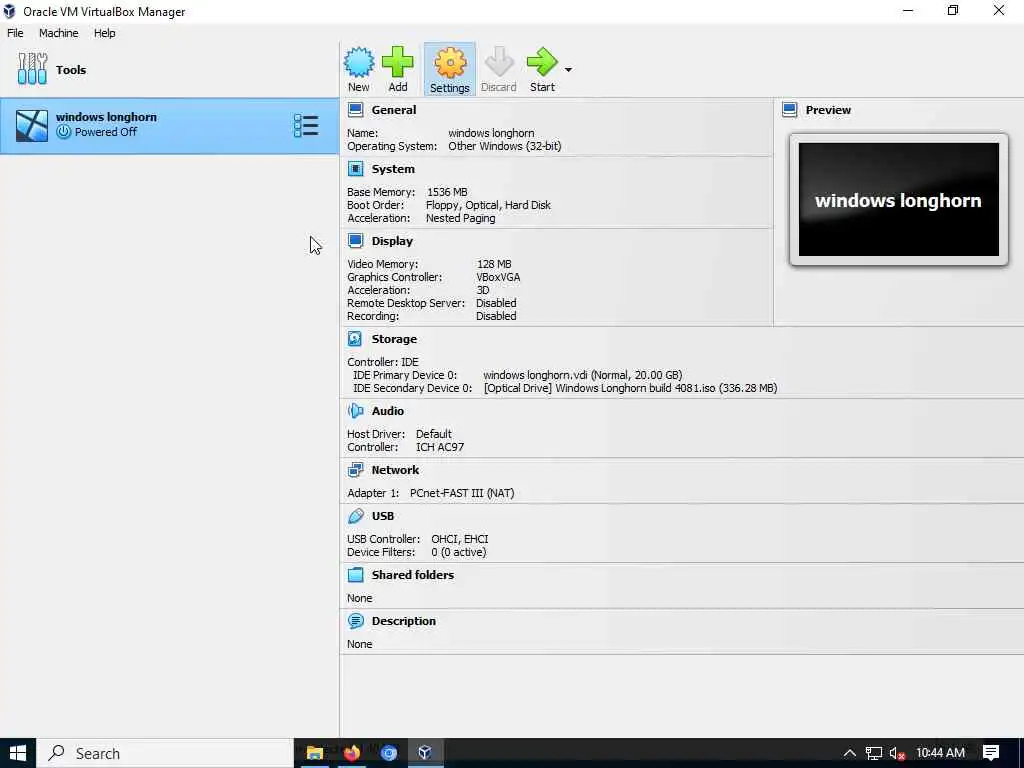Open the Machine menu

[58, 33]
